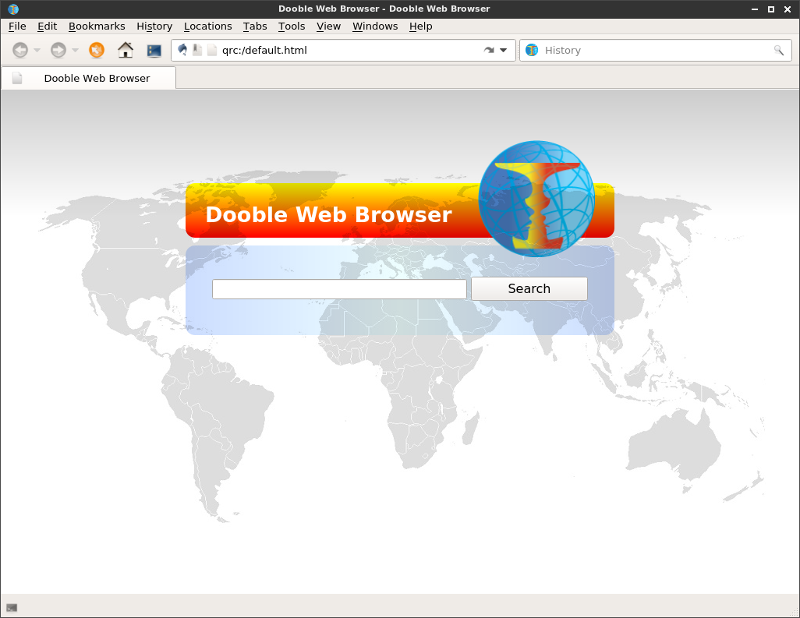Viewport: 800px width, 618px height.
Task: Click the magnifier icon in the History search field
Action: click(x=778, y=50)
